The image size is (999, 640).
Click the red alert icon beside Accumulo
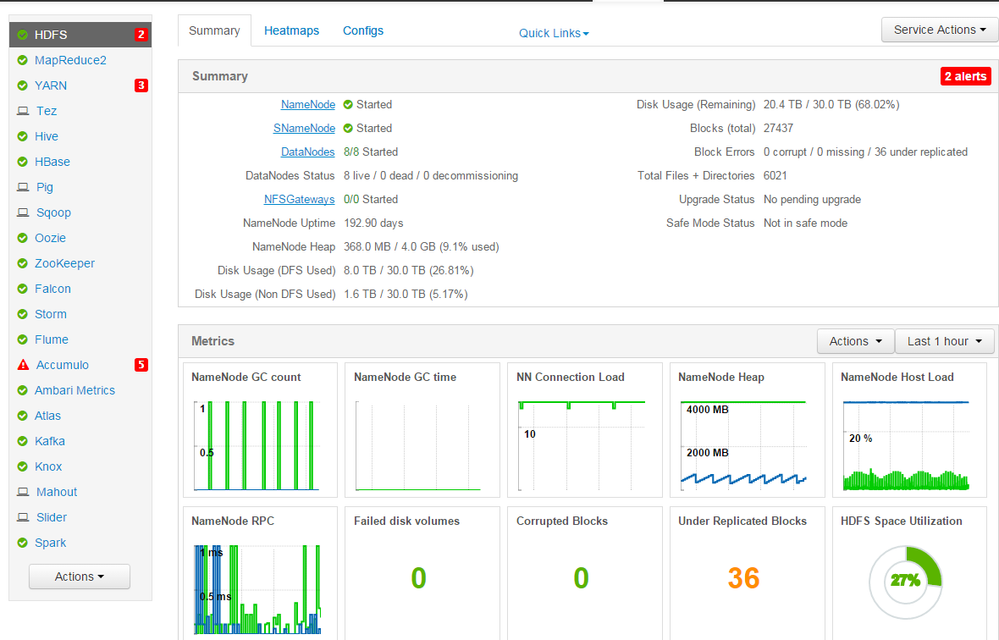point(23,364)
